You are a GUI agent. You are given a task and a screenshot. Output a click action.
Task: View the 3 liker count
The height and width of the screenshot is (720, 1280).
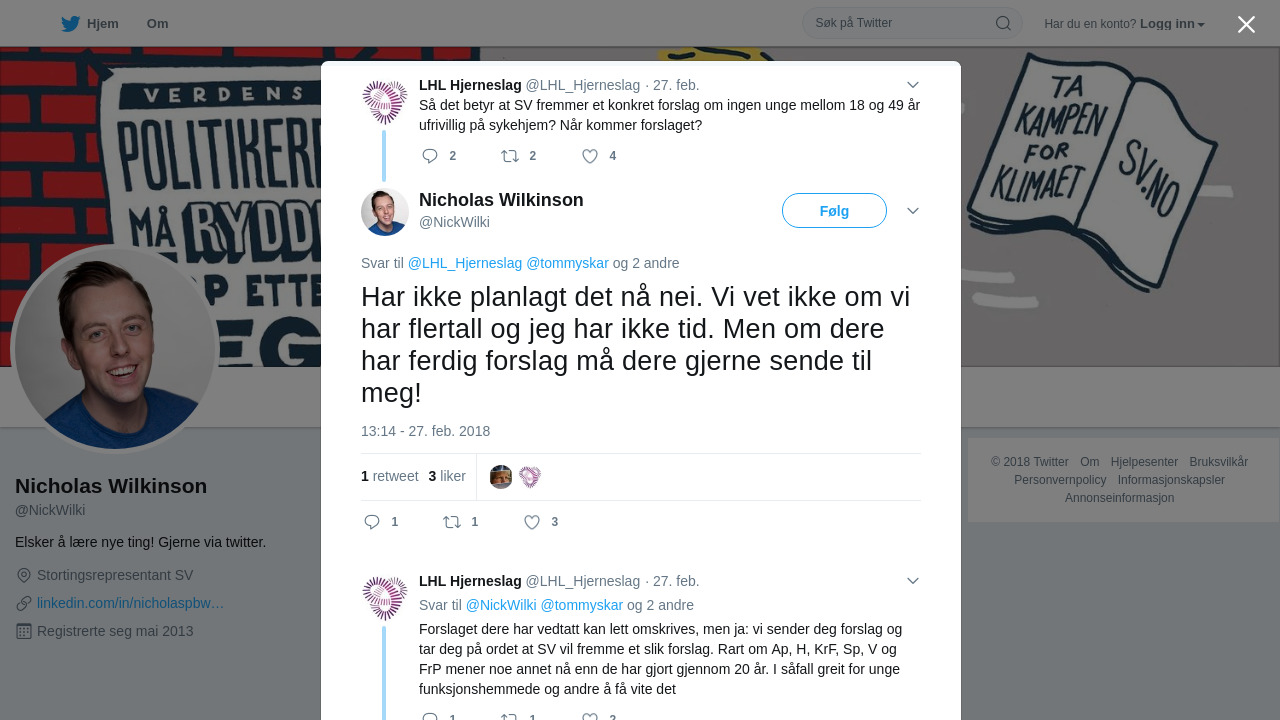[447, 476]
